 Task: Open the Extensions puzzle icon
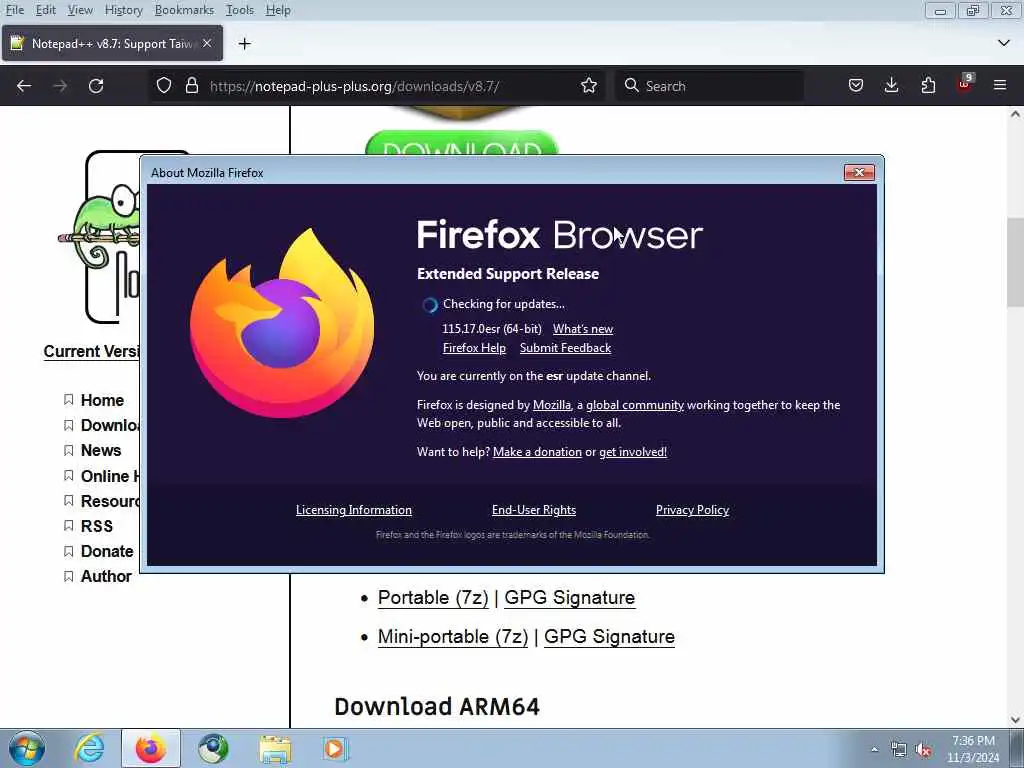tap(928, 86)
